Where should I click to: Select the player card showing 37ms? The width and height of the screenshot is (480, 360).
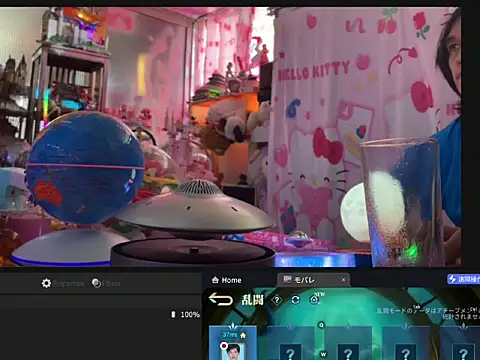tap(233, 343)
